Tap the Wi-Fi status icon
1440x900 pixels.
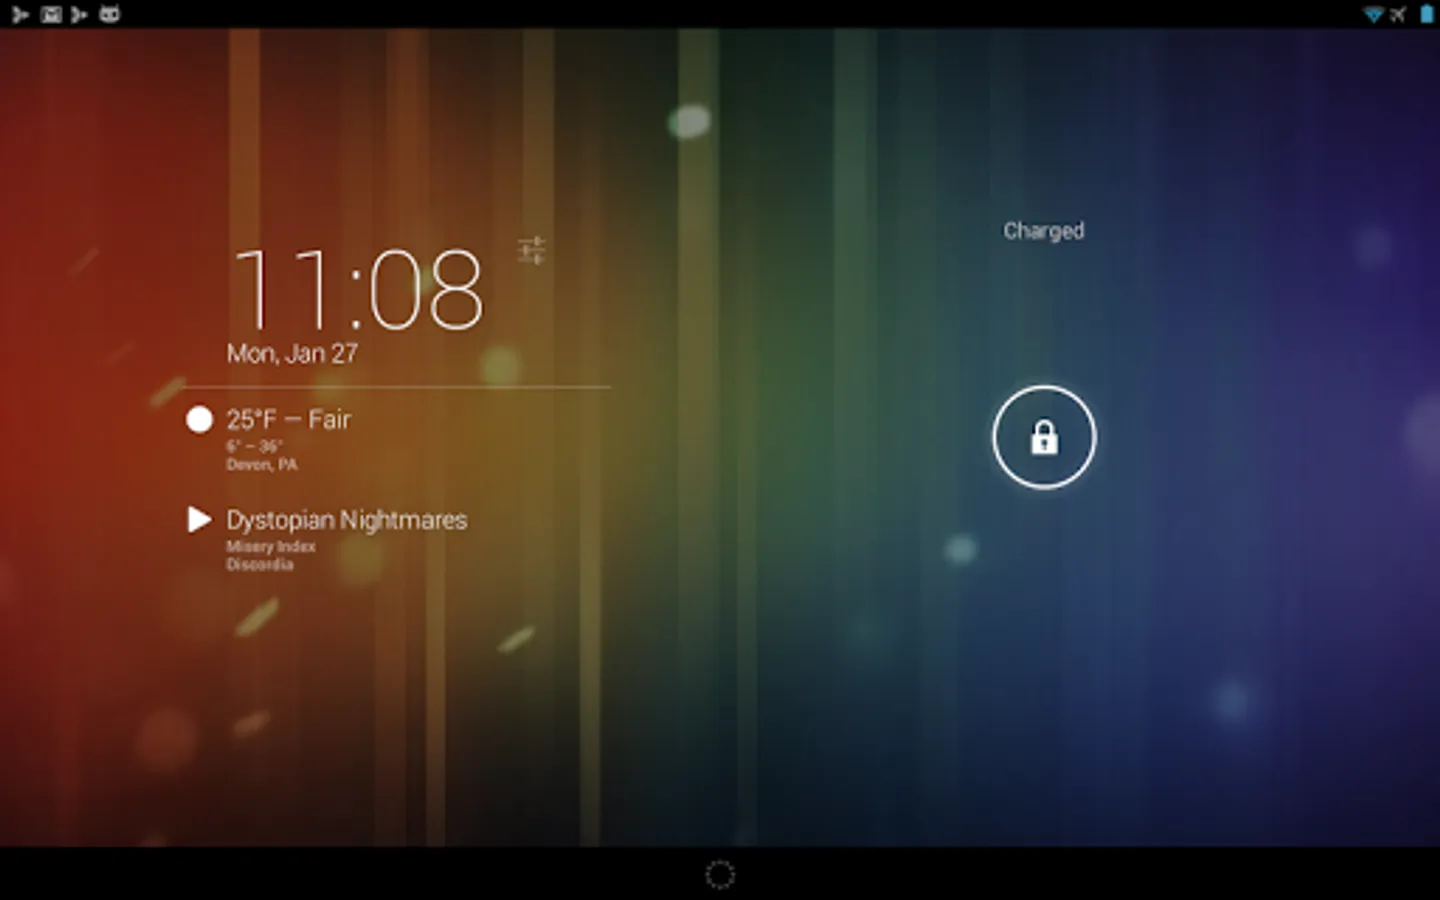tap(1374, 14)
